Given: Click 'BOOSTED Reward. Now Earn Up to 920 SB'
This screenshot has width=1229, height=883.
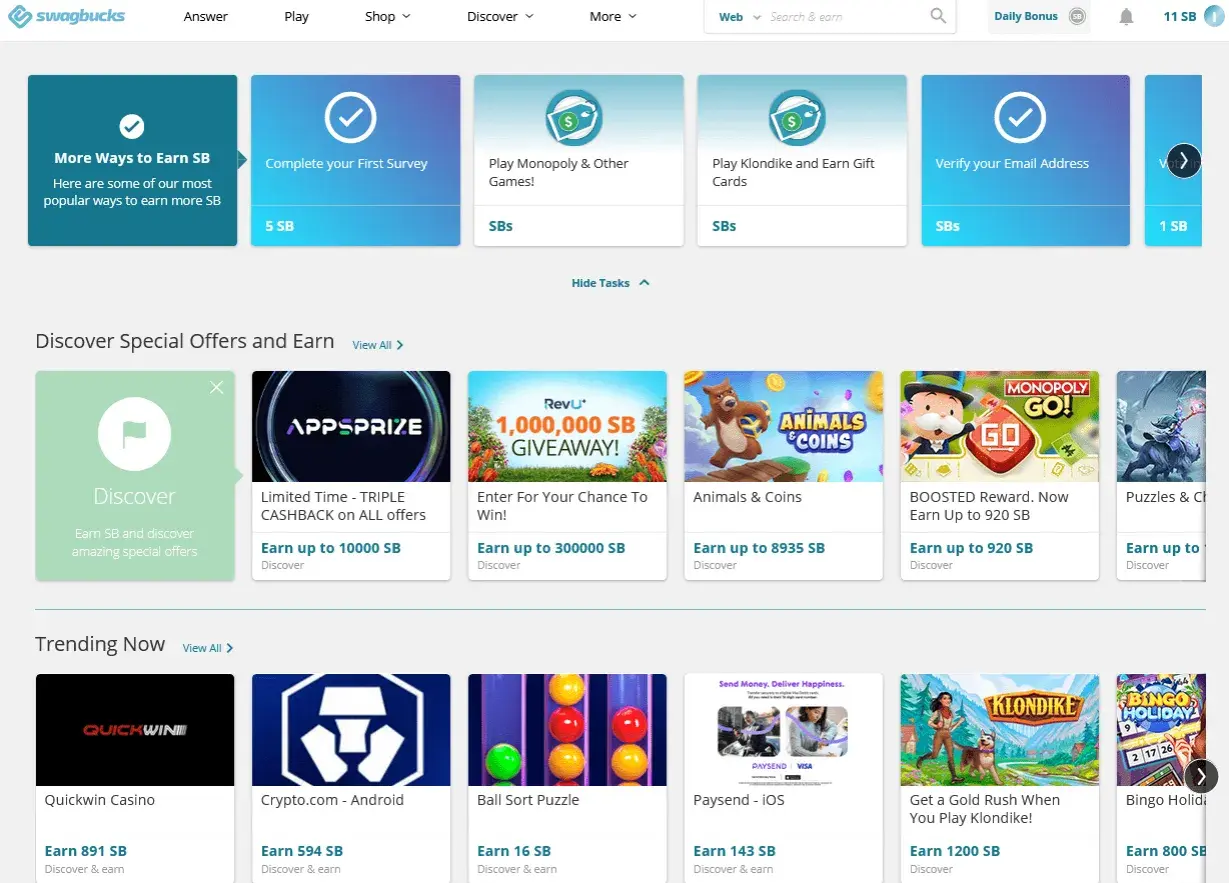Looking at the screenshot, I should pyautogui.click(x=989, y=506).
